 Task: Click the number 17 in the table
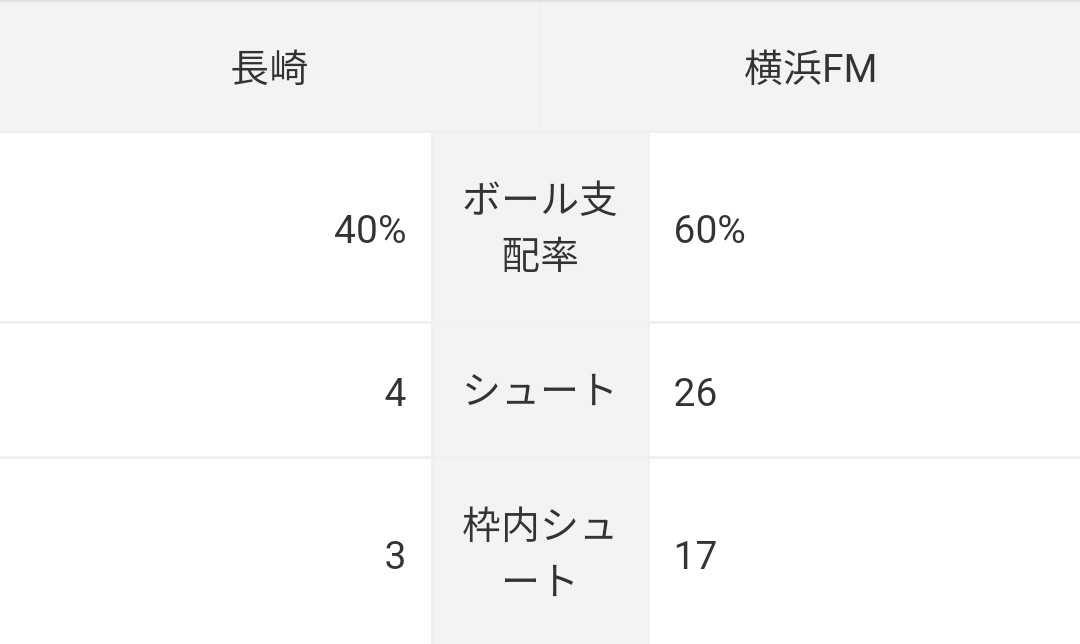[x=695, y=556]
